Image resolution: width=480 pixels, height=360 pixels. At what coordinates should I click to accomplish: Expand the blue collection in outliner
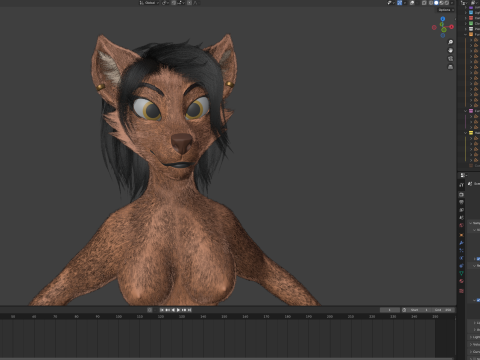click(x=466, y=13)
